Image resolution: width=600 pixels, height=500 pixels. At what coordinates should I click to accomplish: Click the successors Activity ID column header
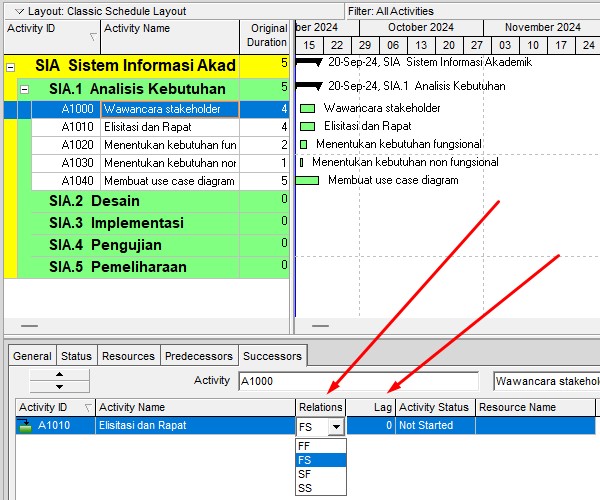click(x=55, y=407)
